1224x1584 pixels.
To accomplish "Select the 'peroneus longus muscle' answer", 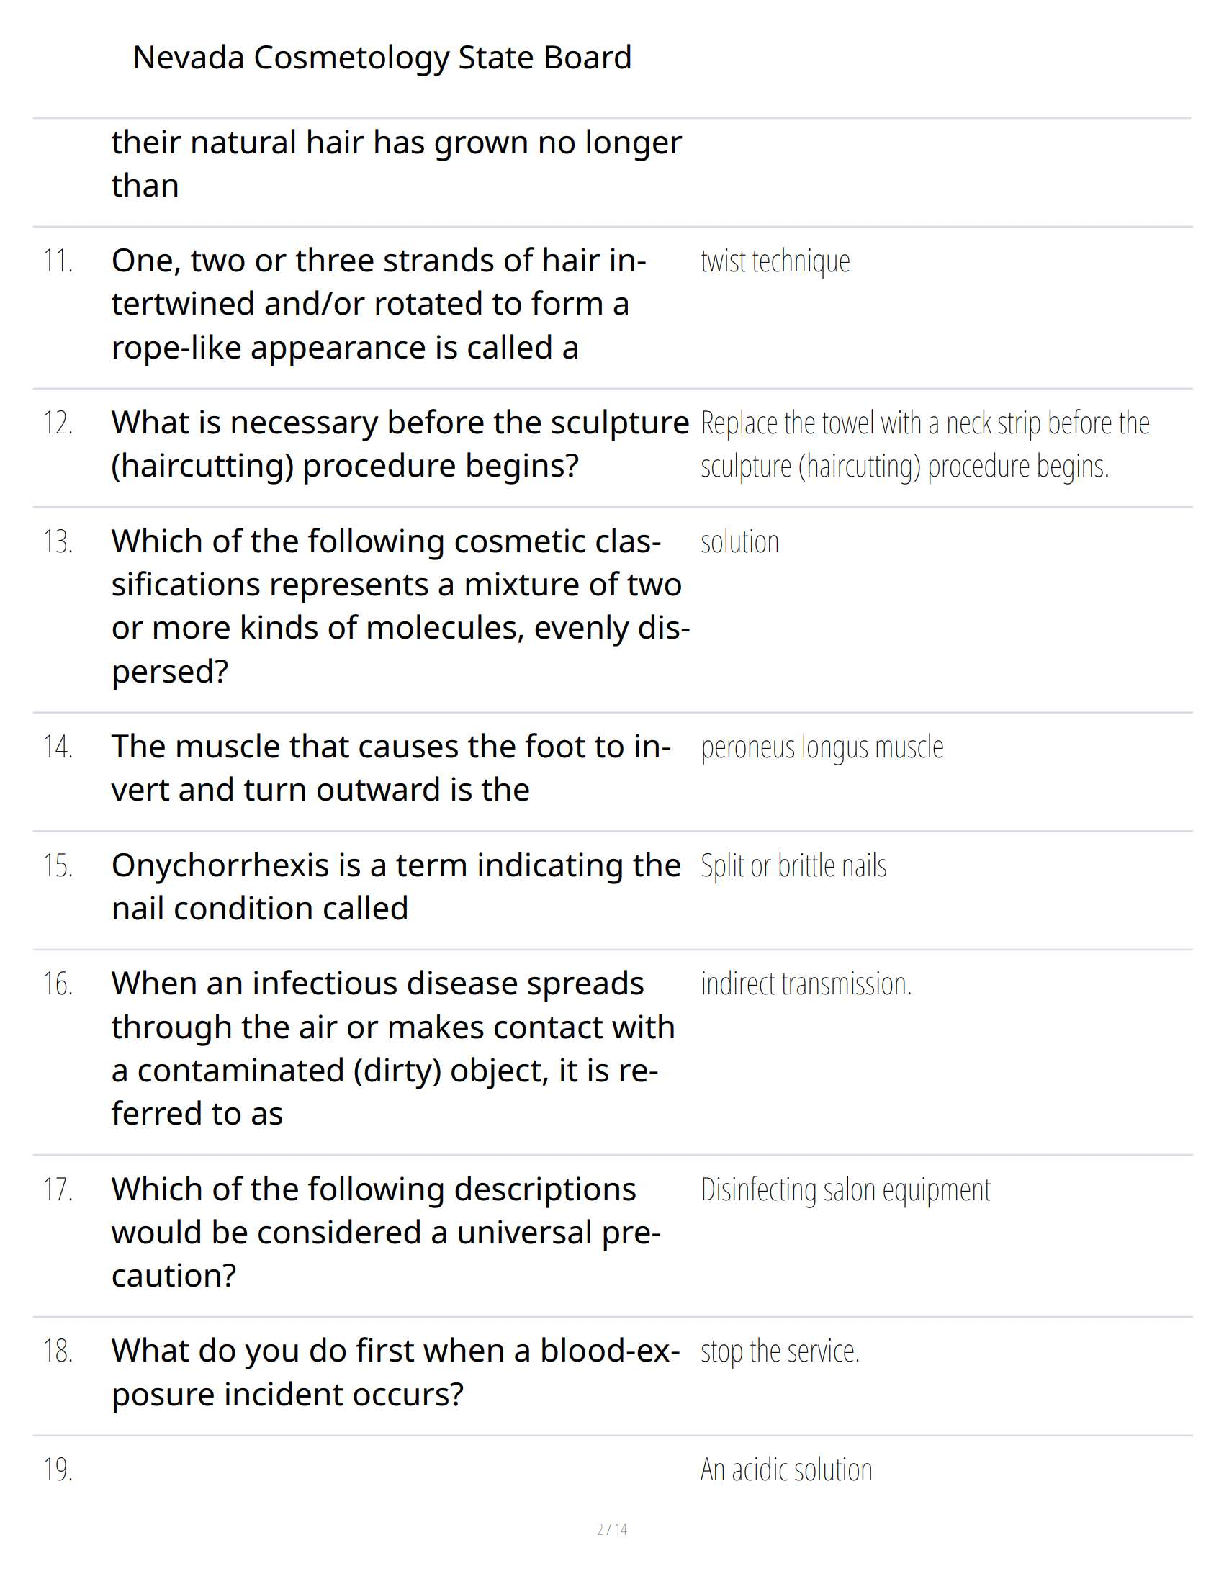I will pos(821,747).
